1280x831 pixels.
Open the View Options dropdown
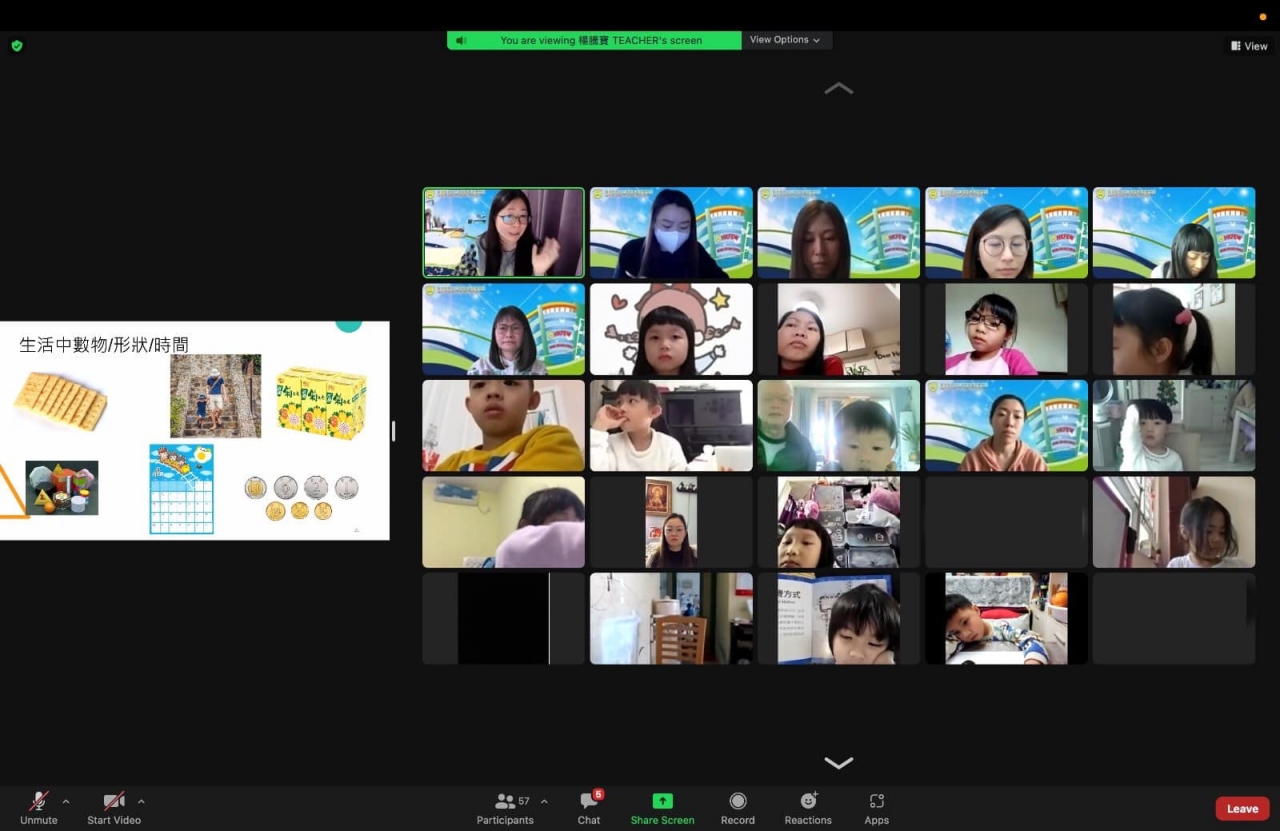(785, 40)
